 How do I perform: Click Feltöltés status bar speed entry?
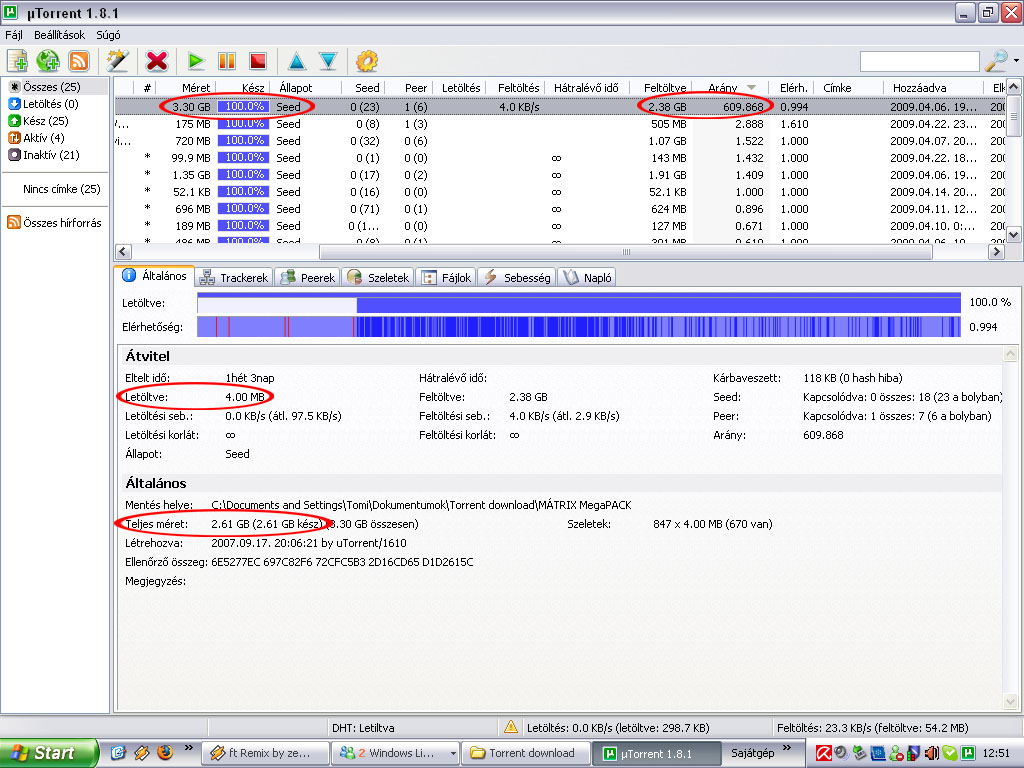[x=872, y=728]
